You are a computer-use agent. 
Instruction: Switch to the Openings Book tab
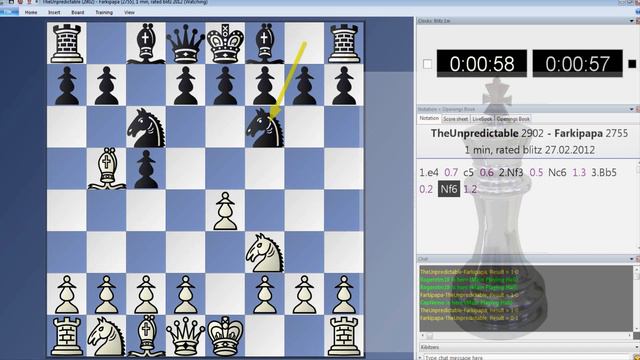pos(513,119)
